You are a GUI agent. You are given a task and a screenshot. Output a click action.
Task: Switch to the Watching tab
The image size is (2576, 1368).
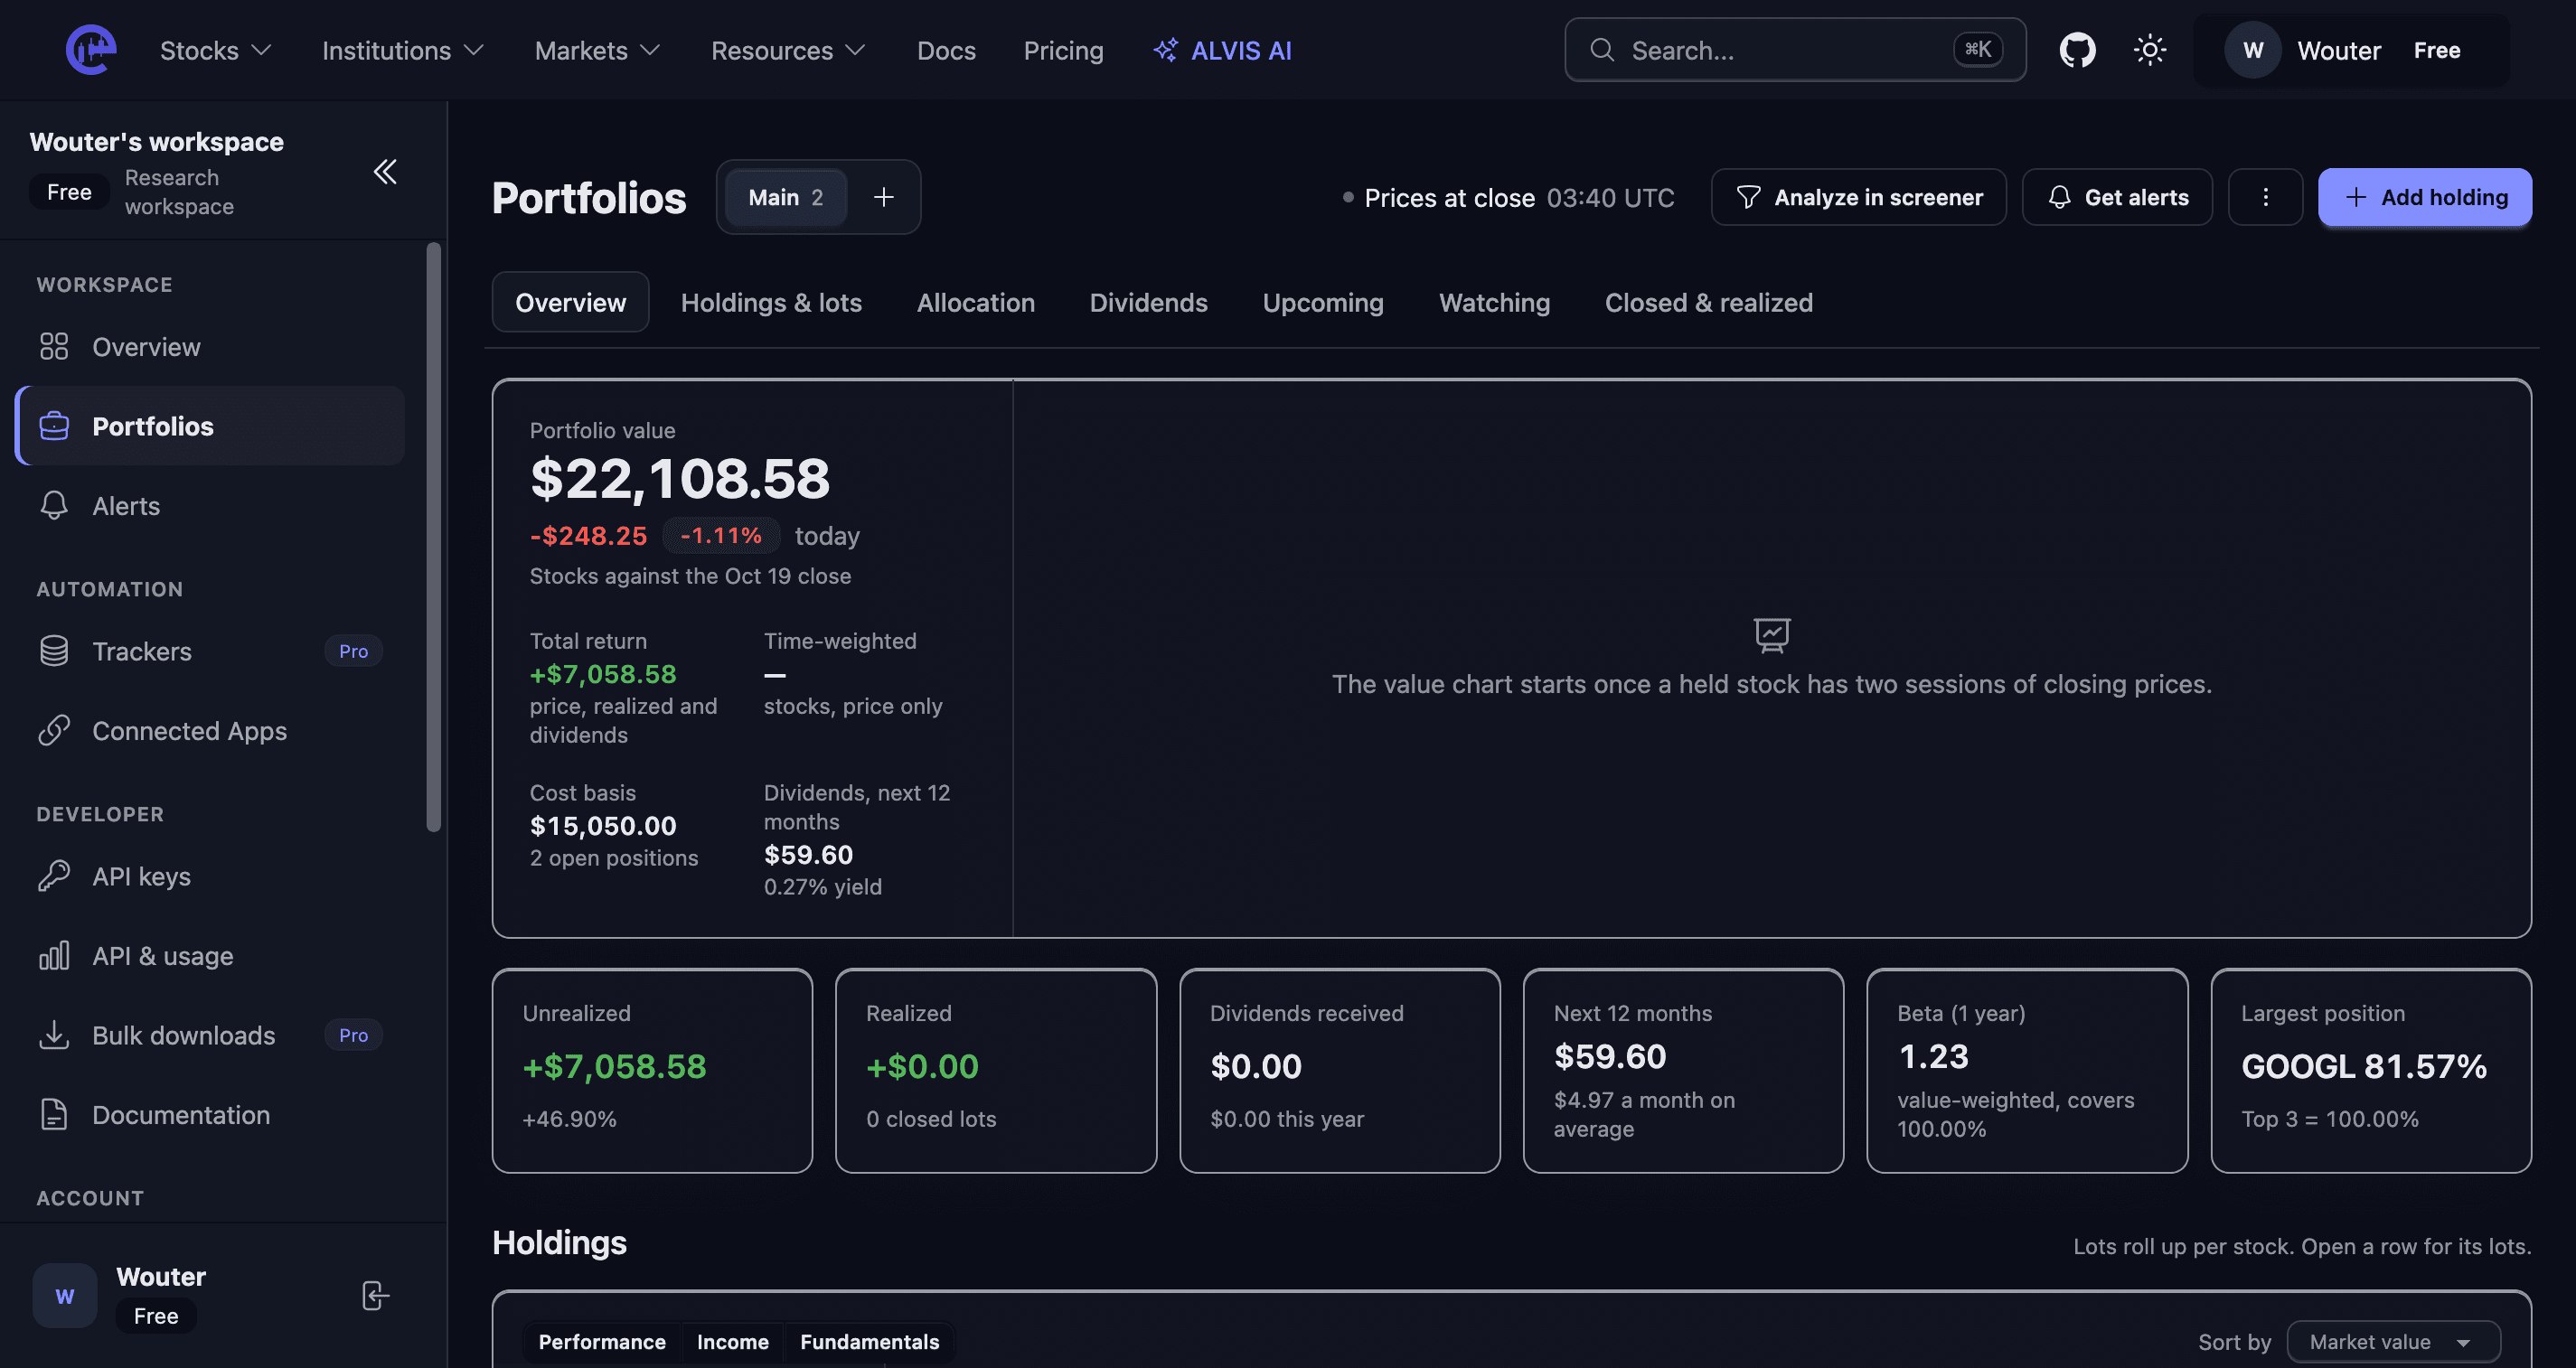tap(1494, 302)
